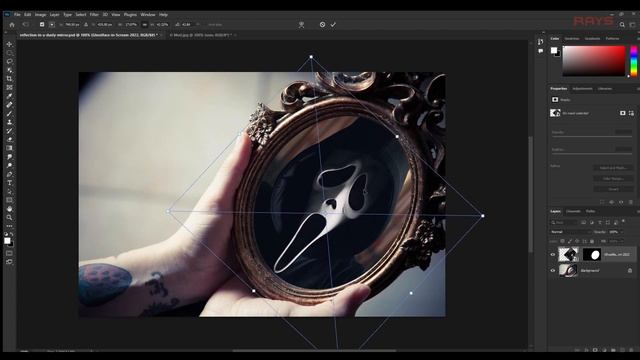Open the Filter menu

click(94, 15)
